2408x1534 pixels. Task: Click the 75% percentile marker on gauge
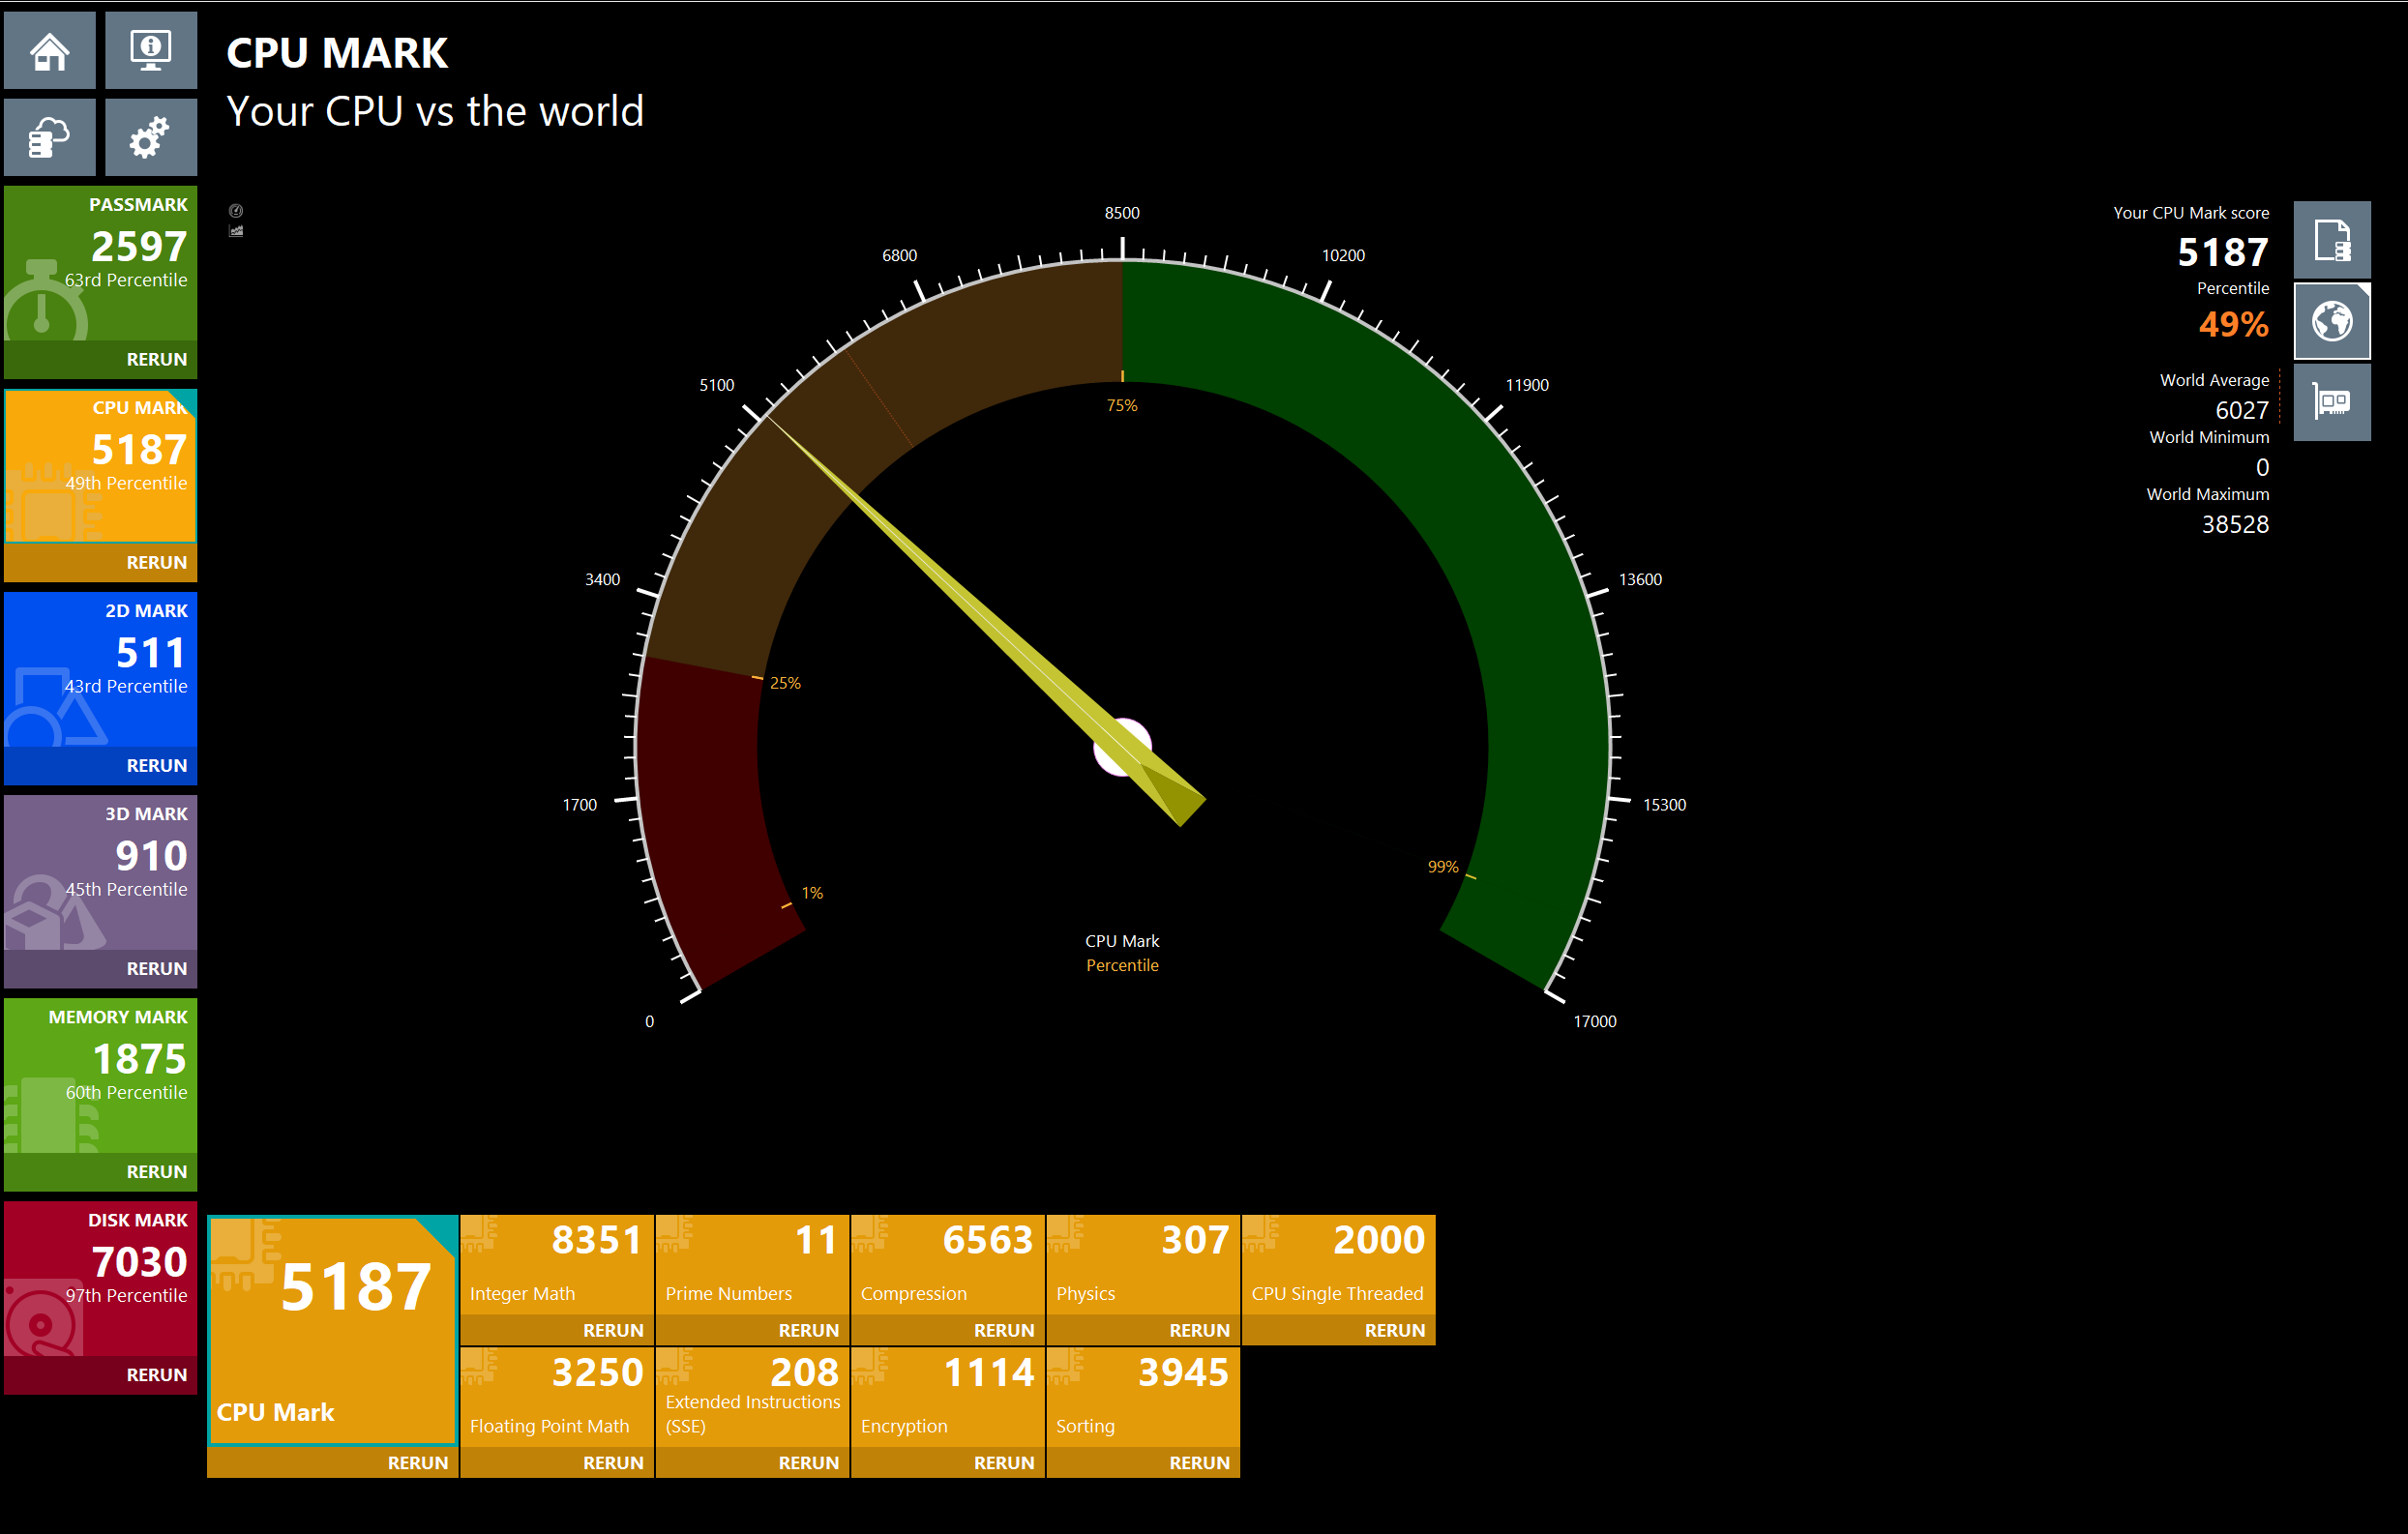click(x=1122, y=405)
